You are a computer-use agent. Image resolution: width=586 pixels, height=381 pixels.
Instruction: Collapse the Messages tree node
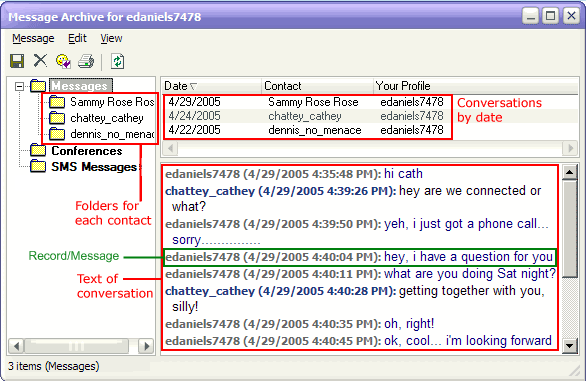click(x=19, y=87)
